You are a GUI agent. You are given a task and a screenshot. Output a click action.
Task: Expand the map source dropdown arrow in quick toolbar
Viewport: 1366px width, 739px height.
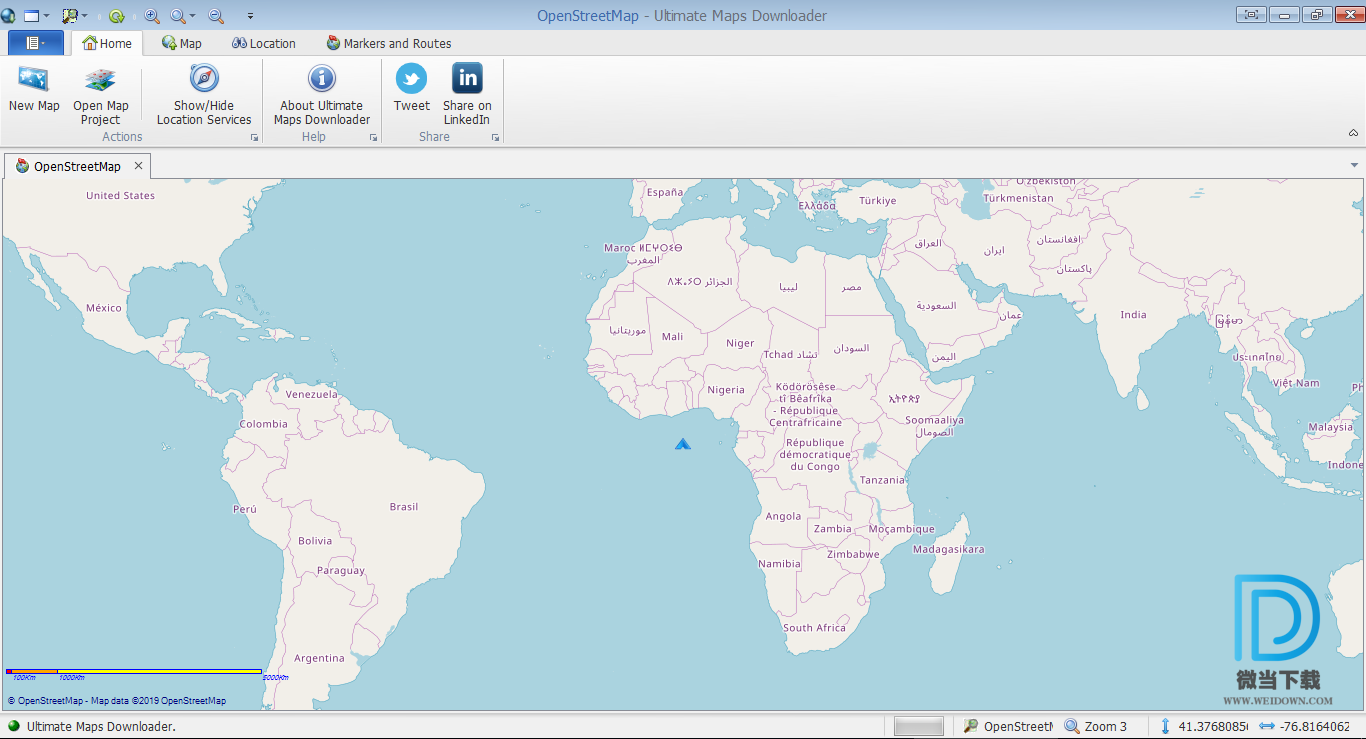[x=85, y=17]
